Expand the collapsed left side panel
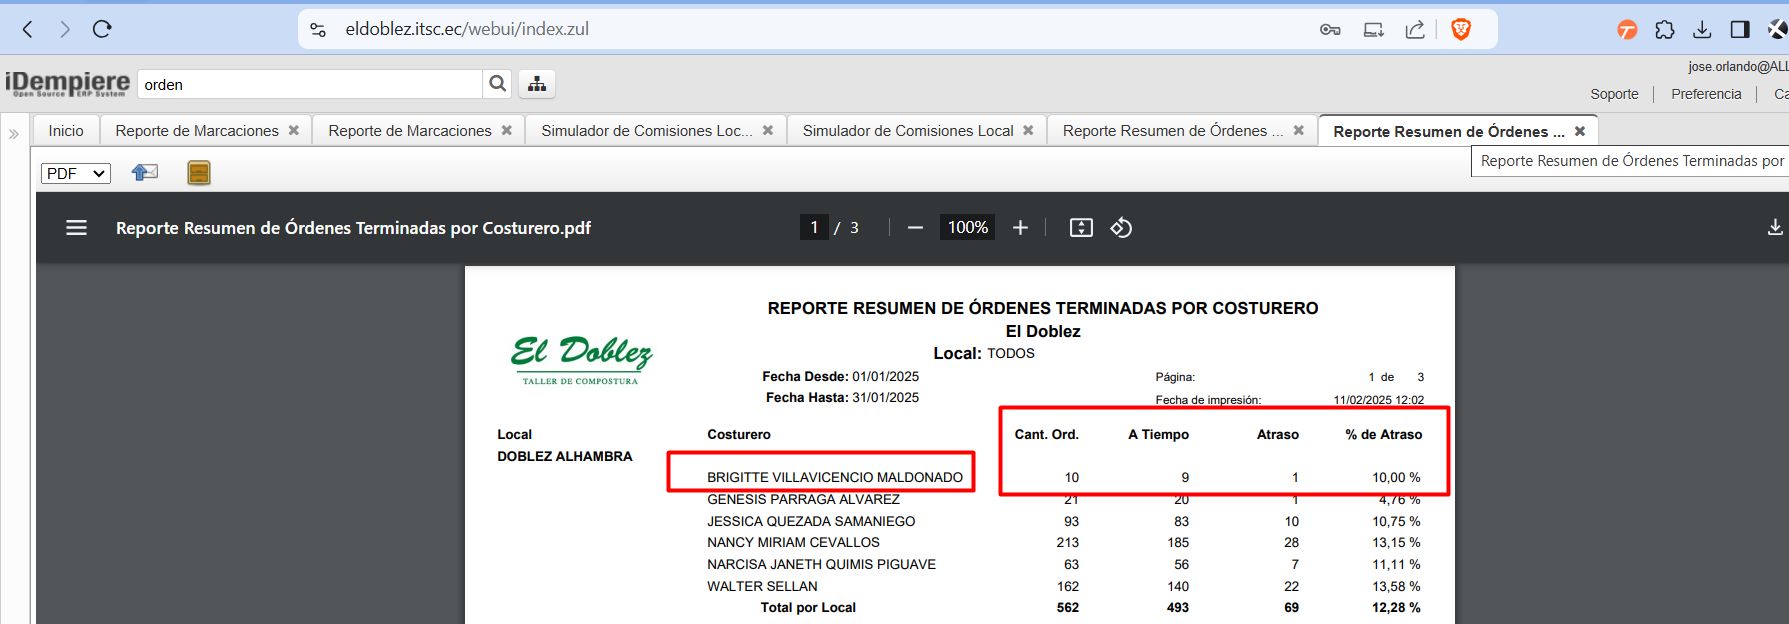This screenshot has width=1789, height=624. [14, 133]
